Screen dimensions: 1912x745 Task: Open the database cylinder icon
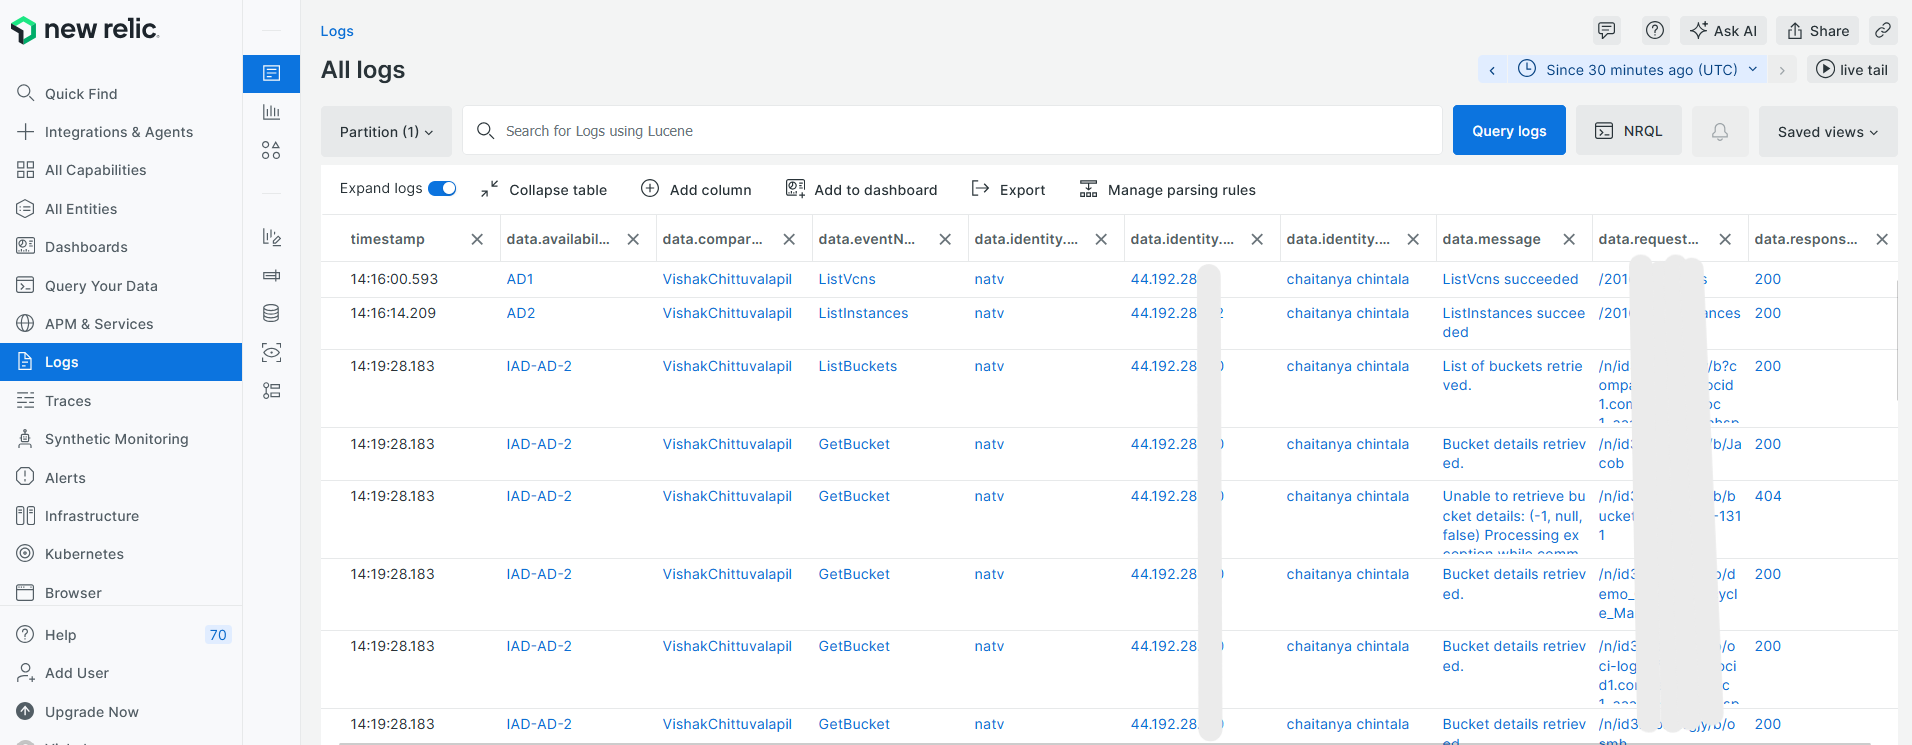pyautogui.click(x=271, y=313)
